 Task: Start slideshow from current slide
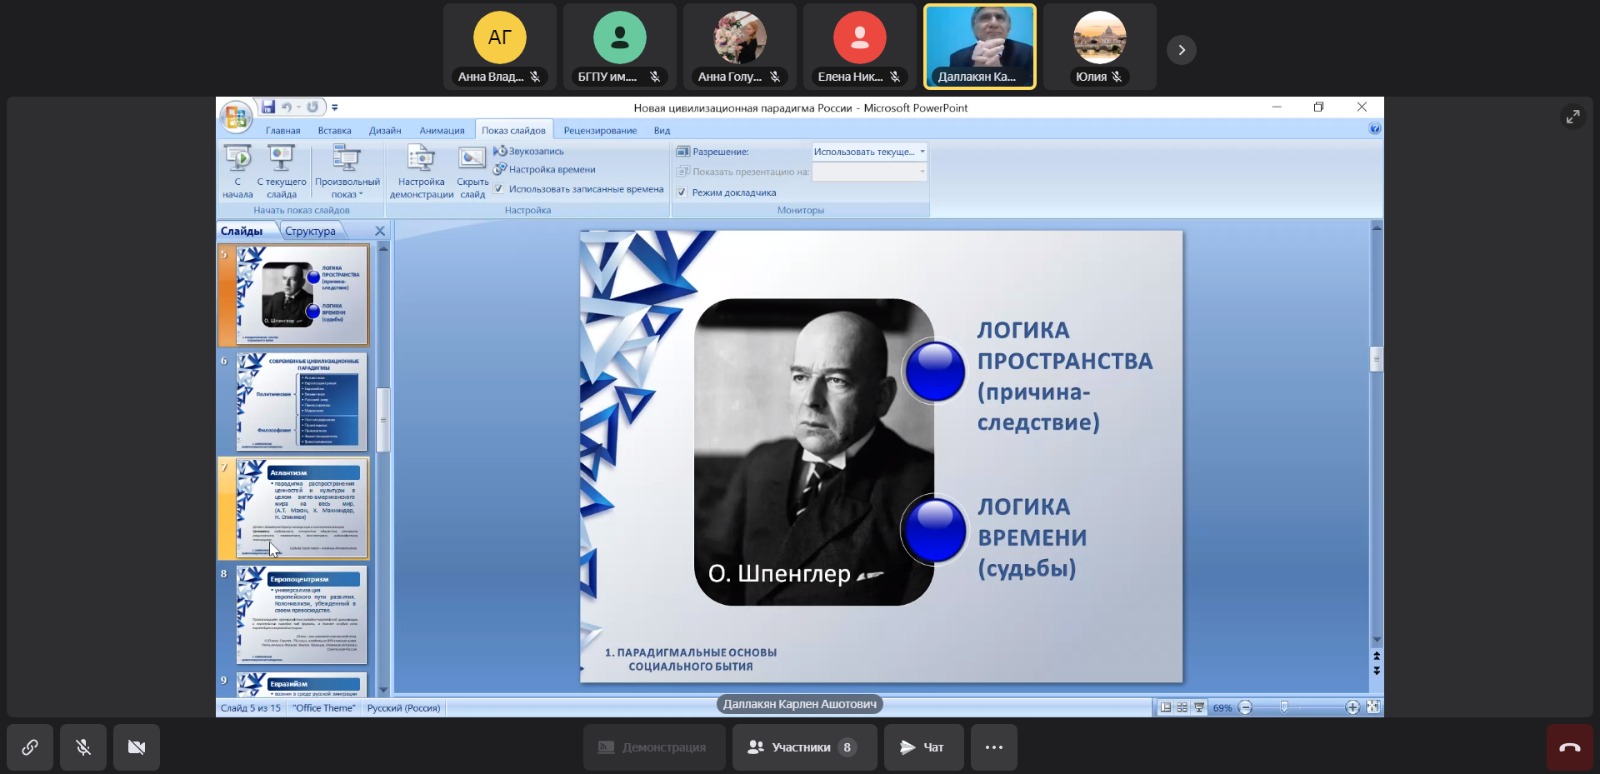click(x=281, y=160)
